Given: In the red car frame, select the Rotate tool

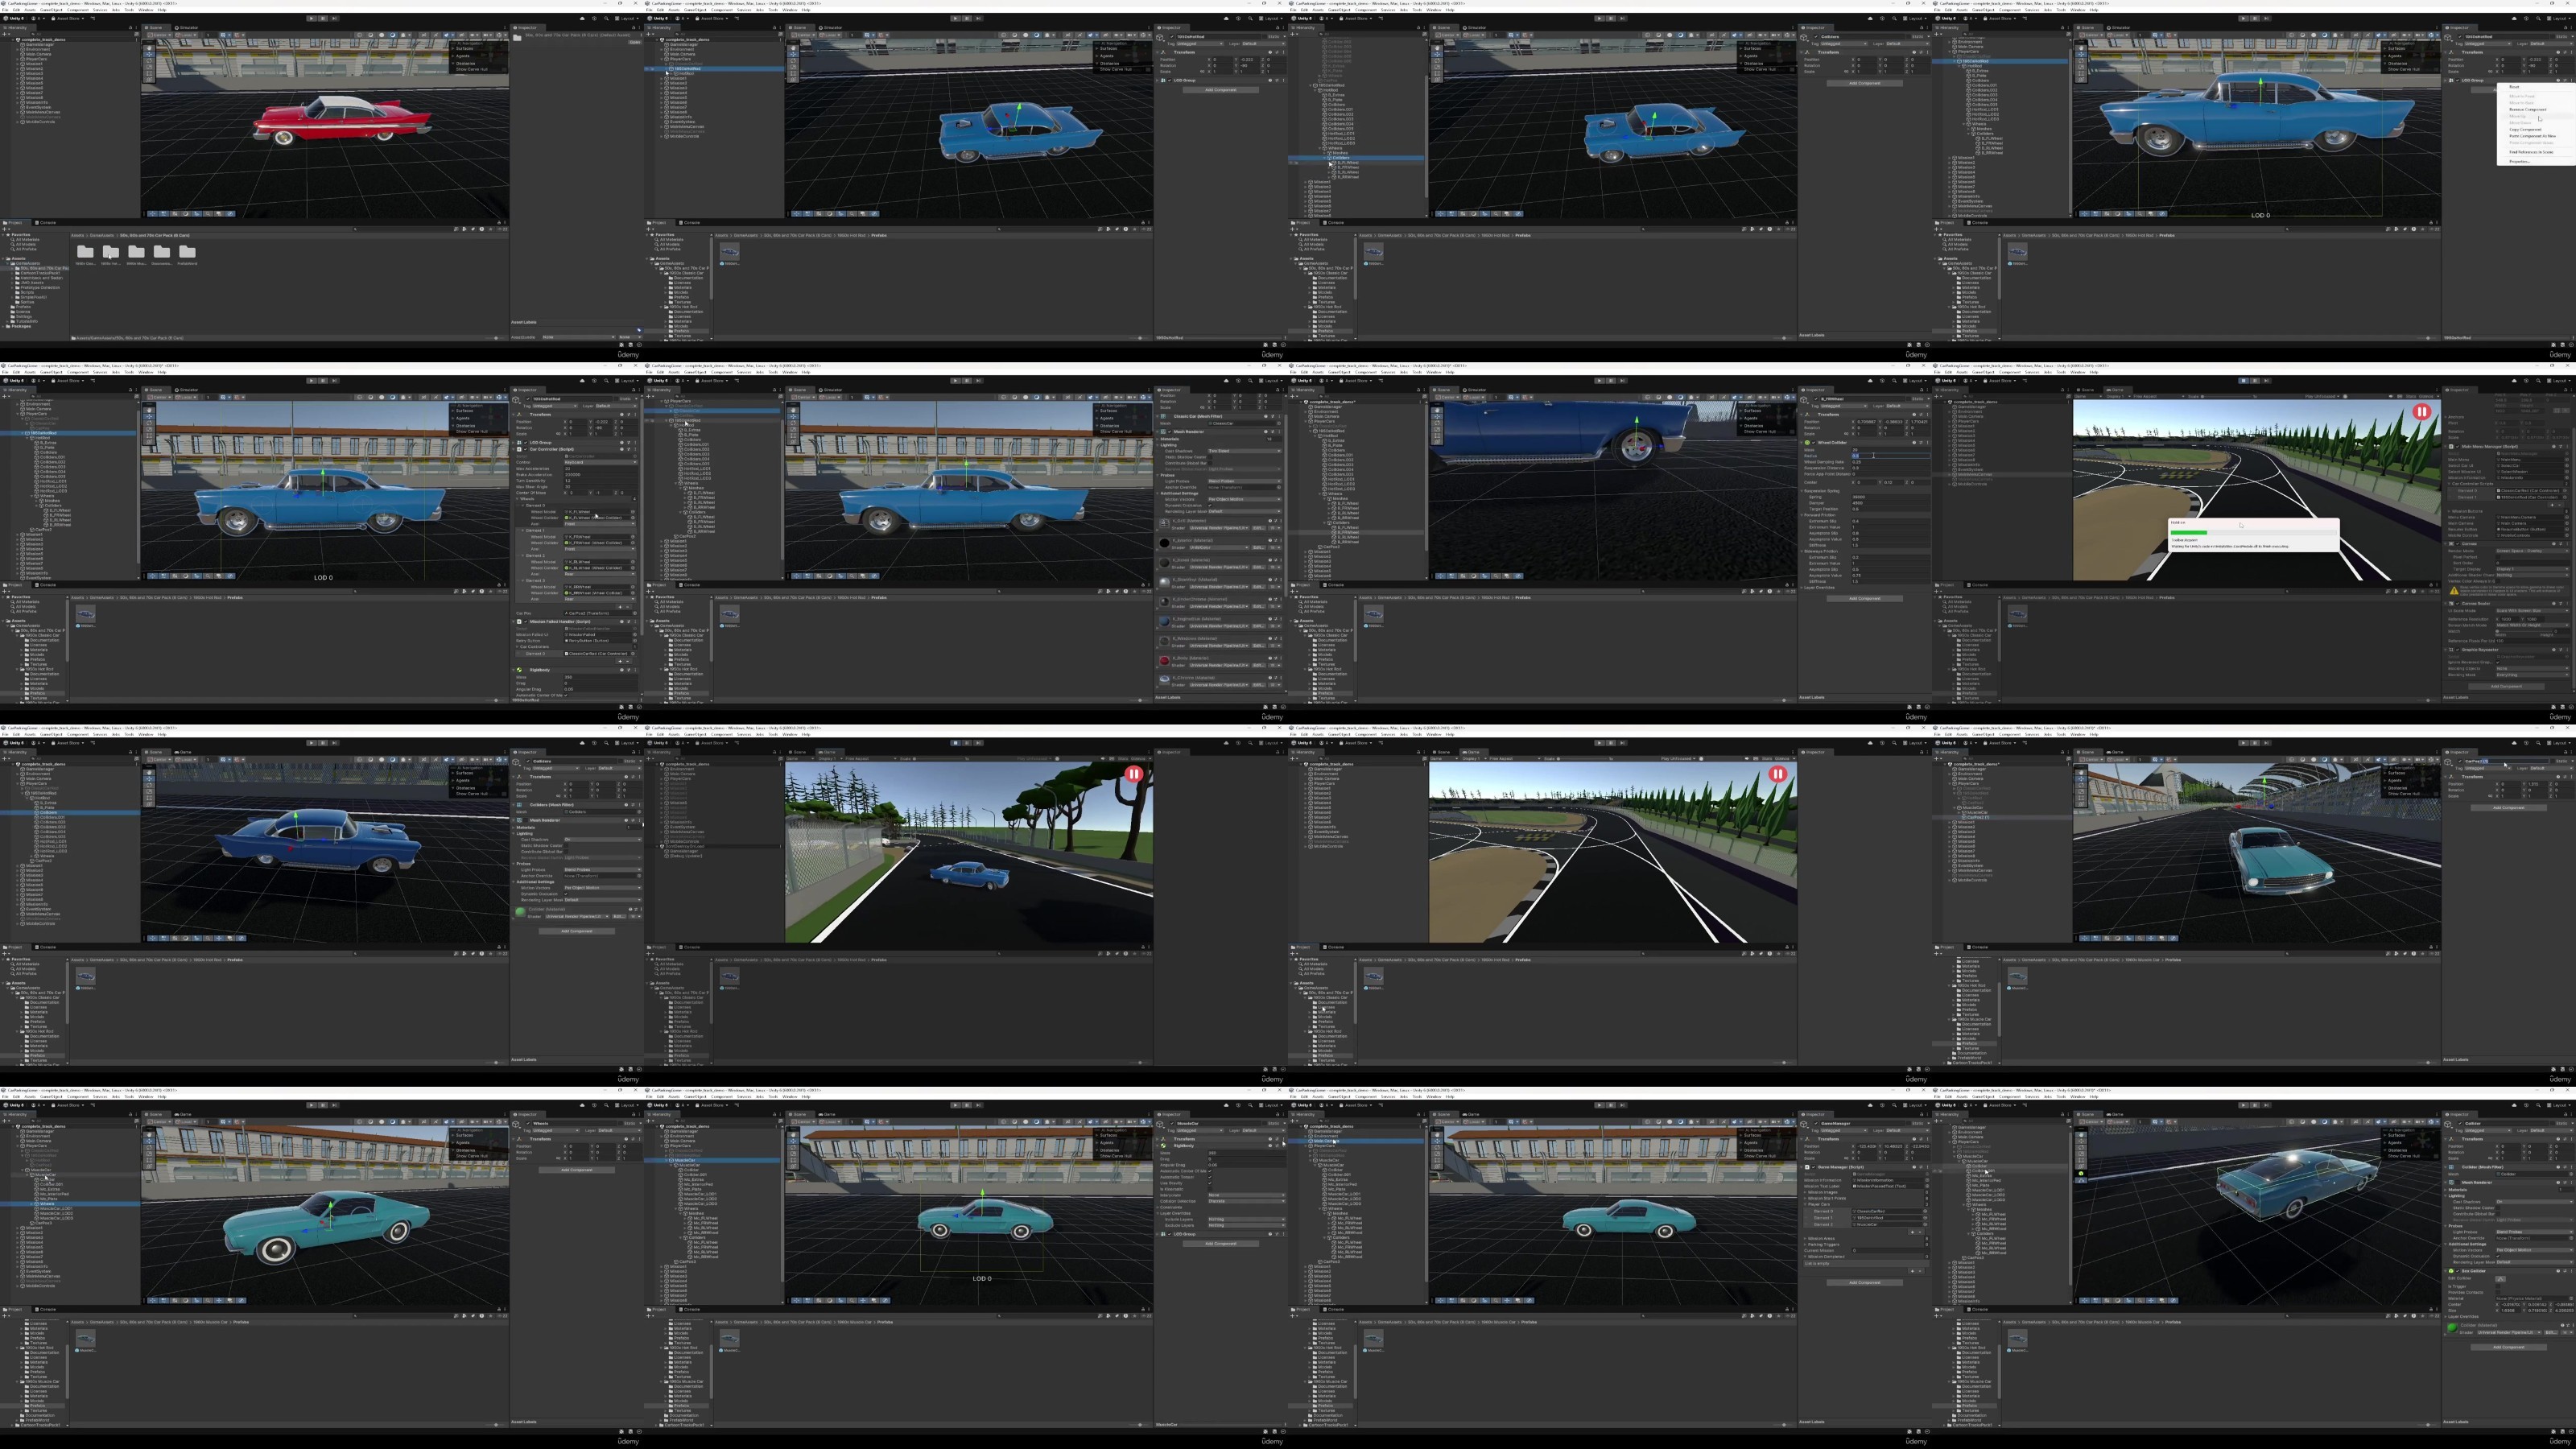Looking at the screenshot, I should click(x=149, y=61).
